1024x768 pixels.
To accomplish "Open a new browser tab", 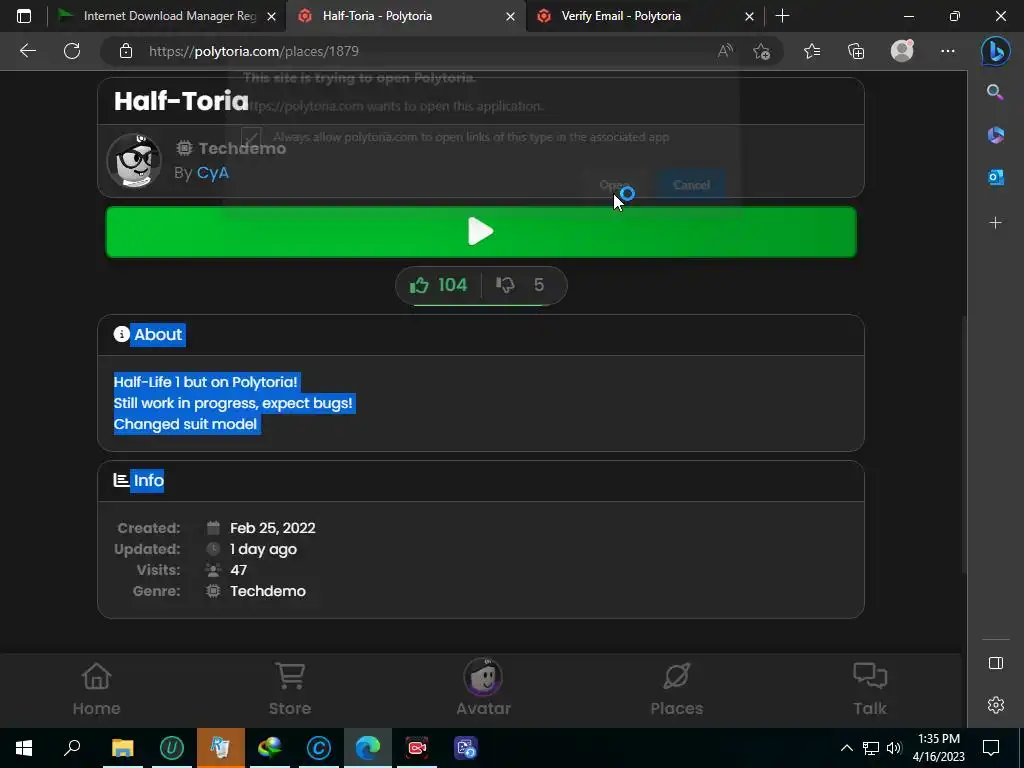I will tap(782, 16).
